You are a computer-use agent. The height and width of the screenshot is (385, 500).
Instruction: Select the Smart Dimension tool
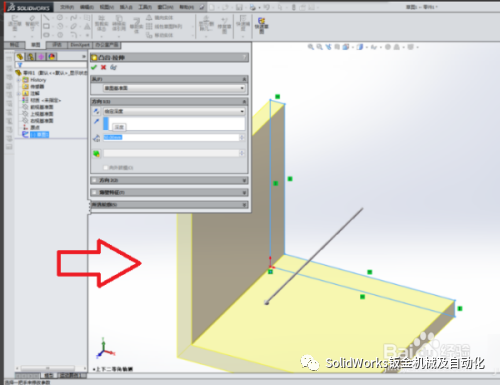[x=32, y=24]
